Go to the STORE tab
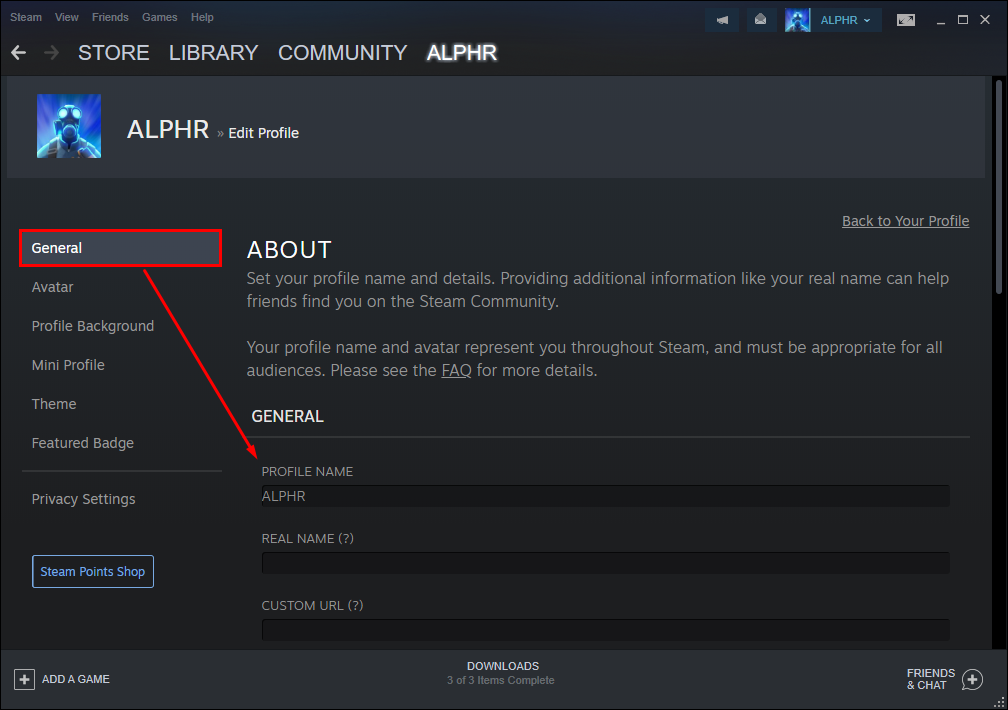The image size is (1008, 710). click(x=114, y=53)
